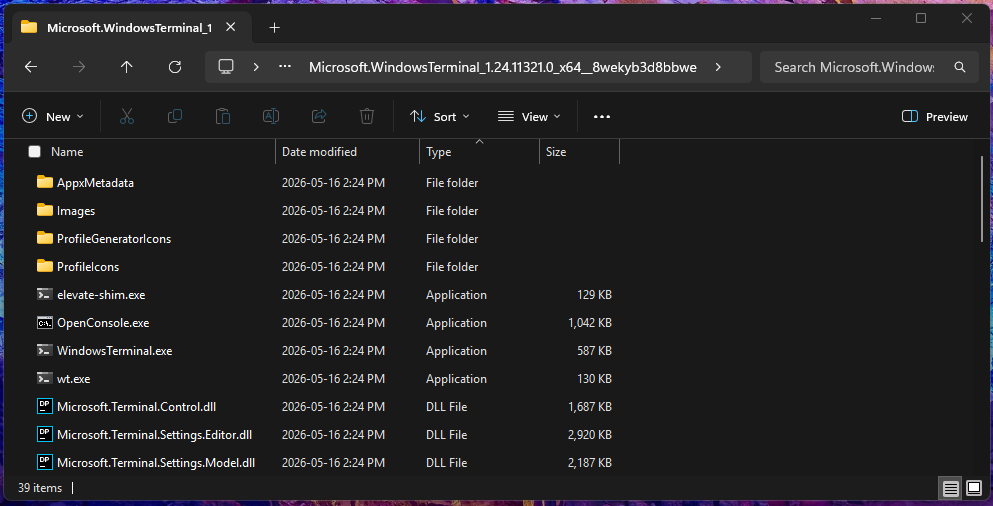Click the search magnifier icon
Viewport: 993px width, 506px height.
click(x=960, y=67)
